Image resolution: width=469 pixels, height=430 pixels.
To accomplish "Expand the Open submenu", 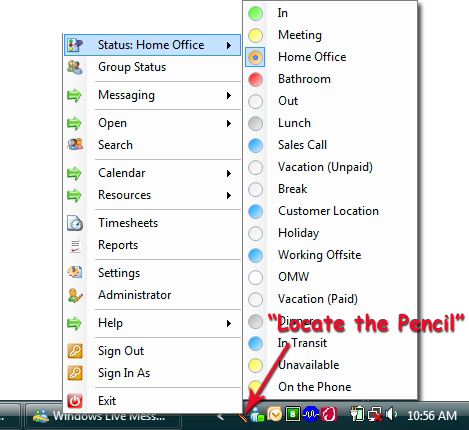I will (152, 123).
